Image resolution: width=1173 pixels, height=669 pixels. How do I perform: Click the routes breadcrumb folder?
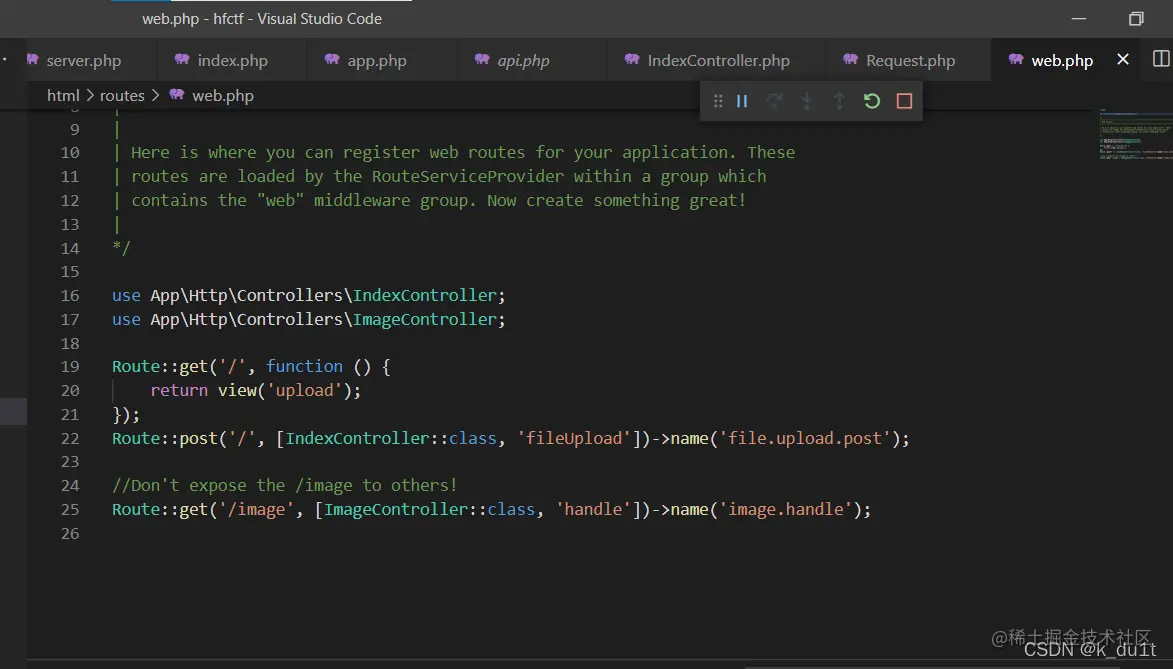(122, 96)
